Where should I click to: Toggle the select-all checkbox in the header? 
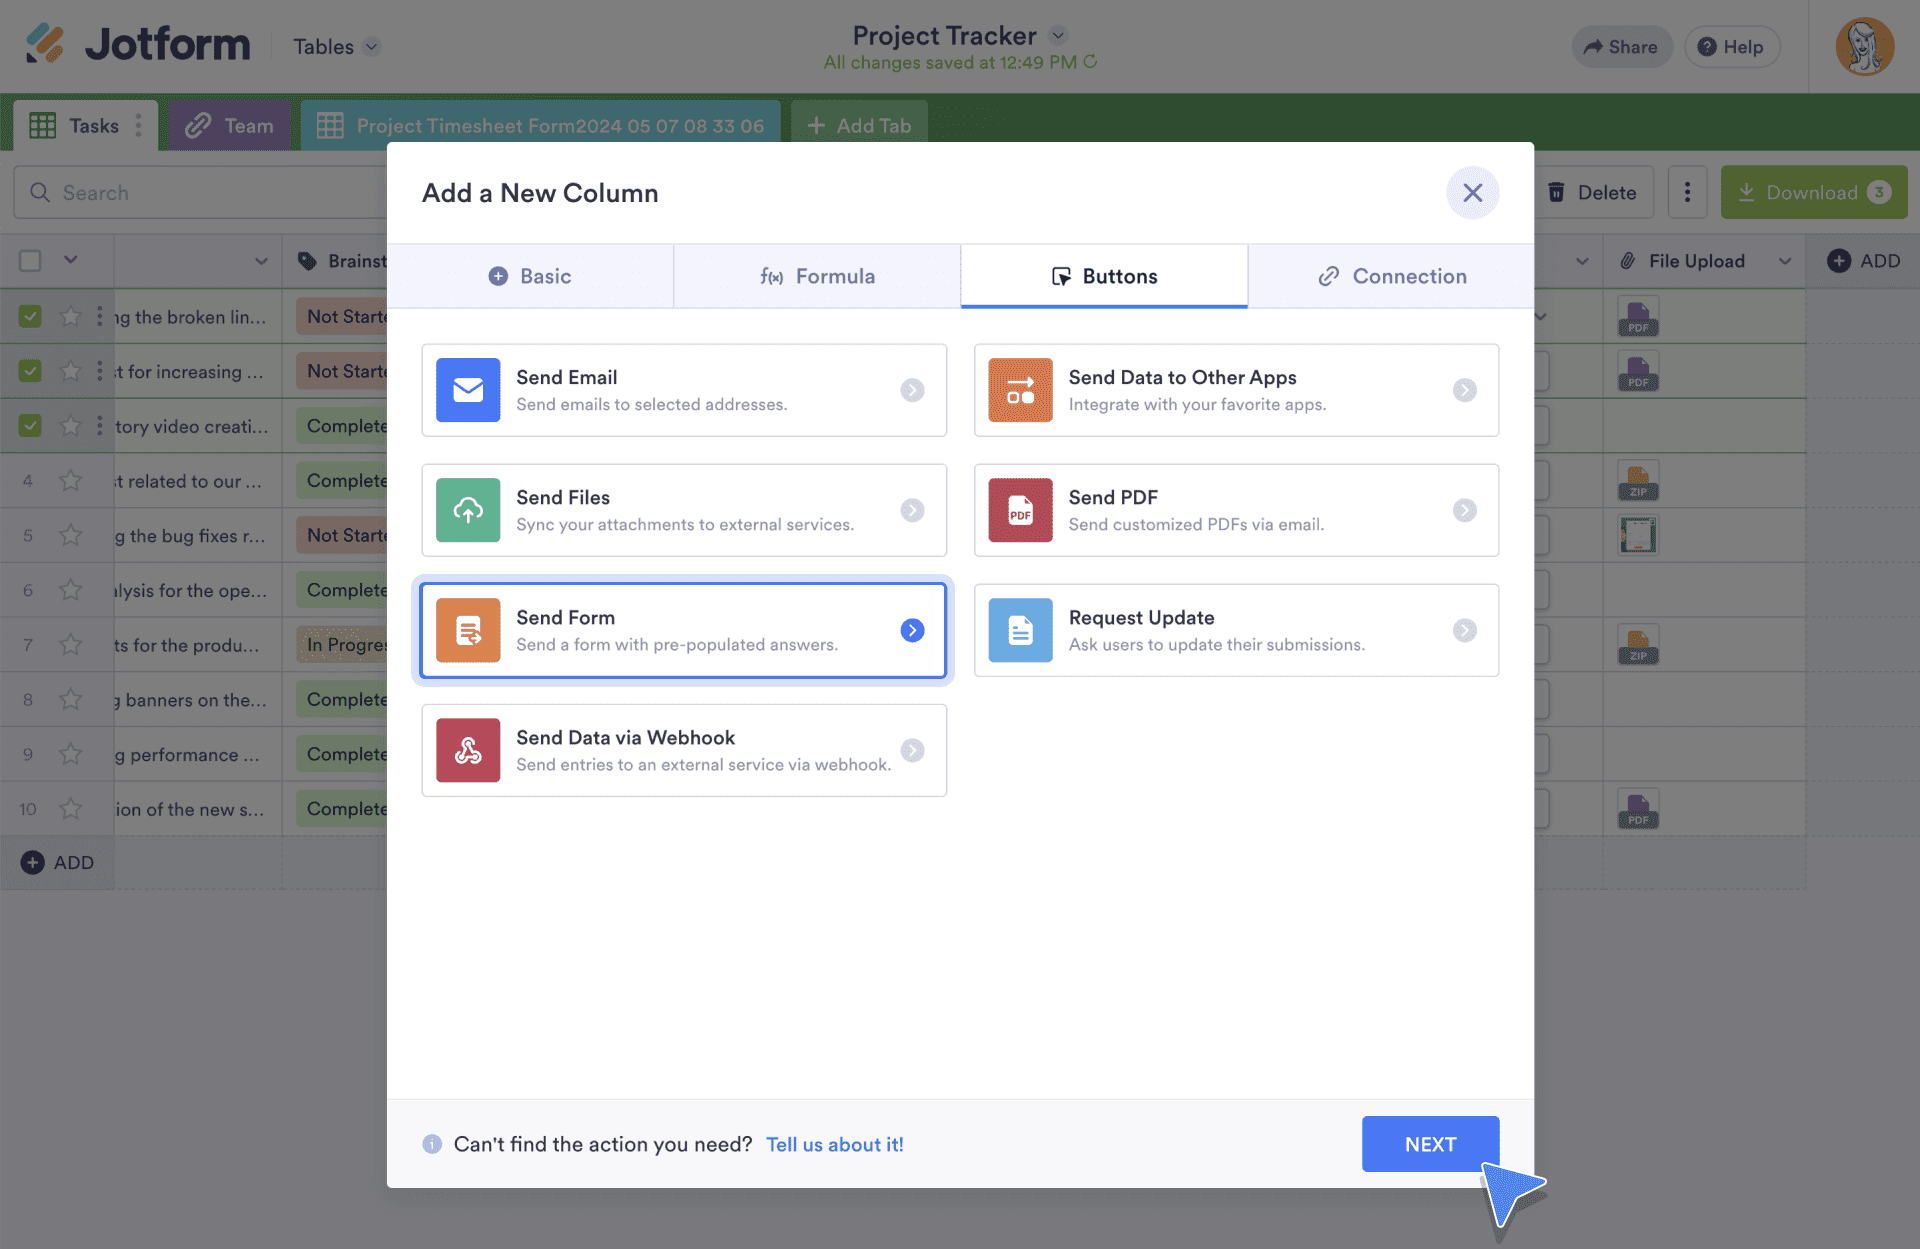tap(29, 260)
